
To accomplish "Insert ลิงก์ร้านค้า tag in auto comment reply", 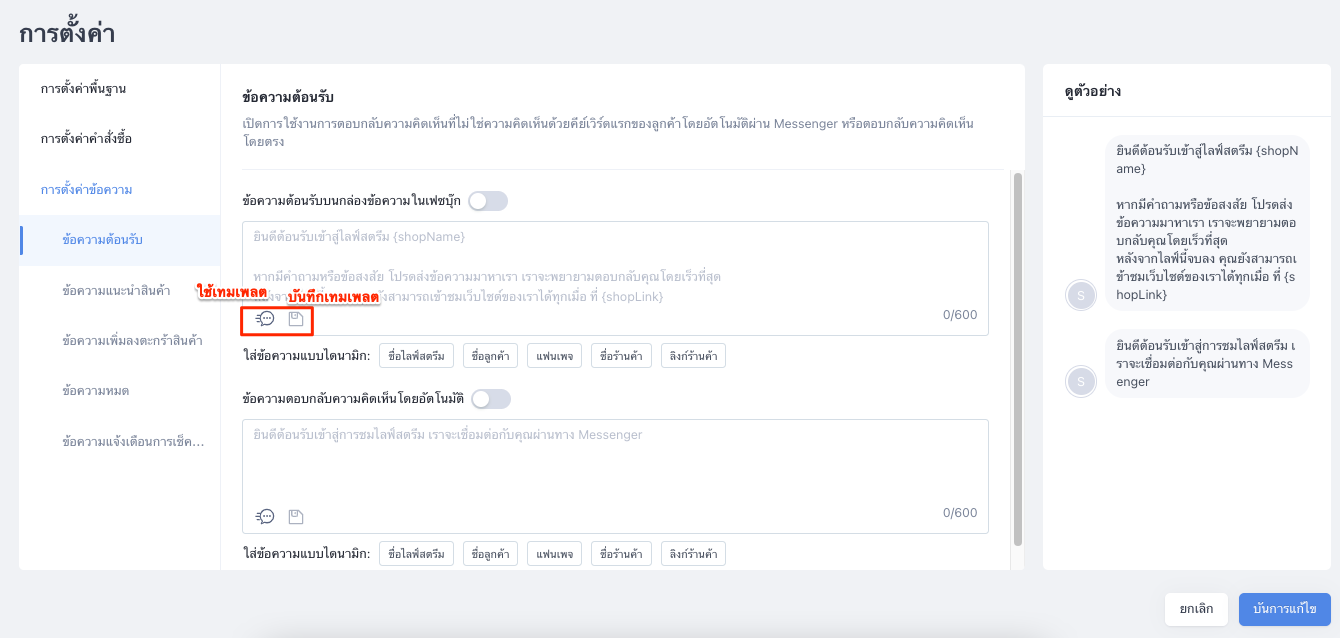I will point(693,554).
